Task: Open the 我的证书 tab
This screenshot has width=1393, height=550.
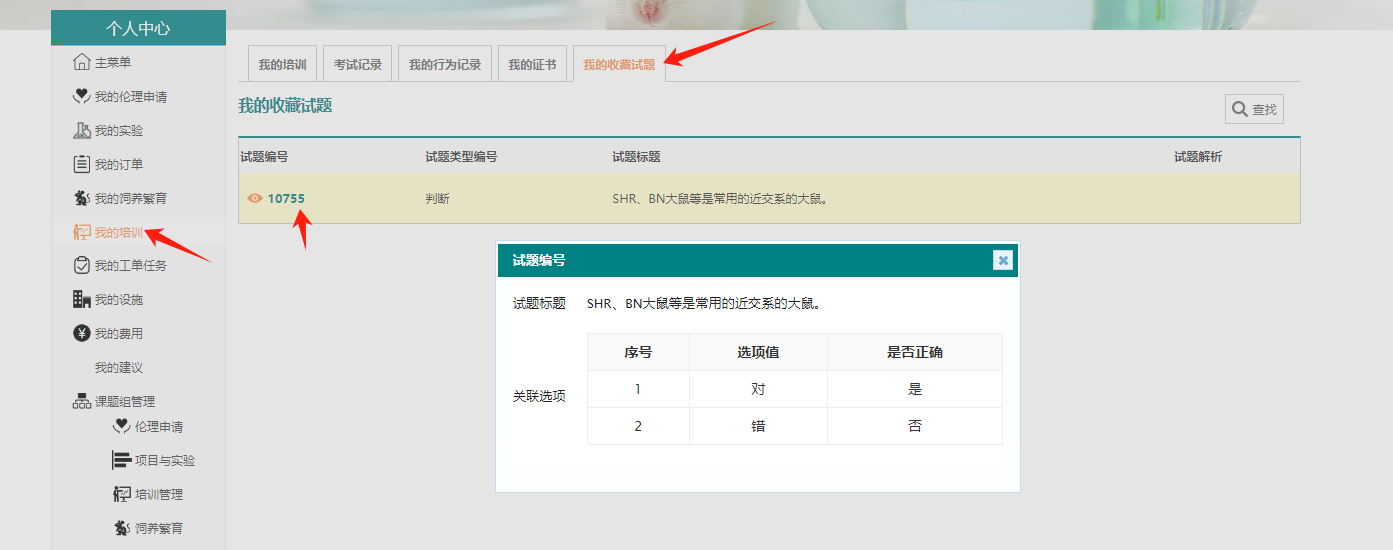Action: [531, 64]
